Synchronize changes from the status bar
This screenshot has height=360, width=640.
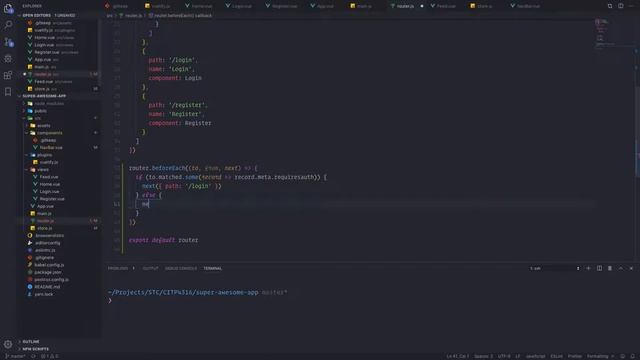coord(33,356)
